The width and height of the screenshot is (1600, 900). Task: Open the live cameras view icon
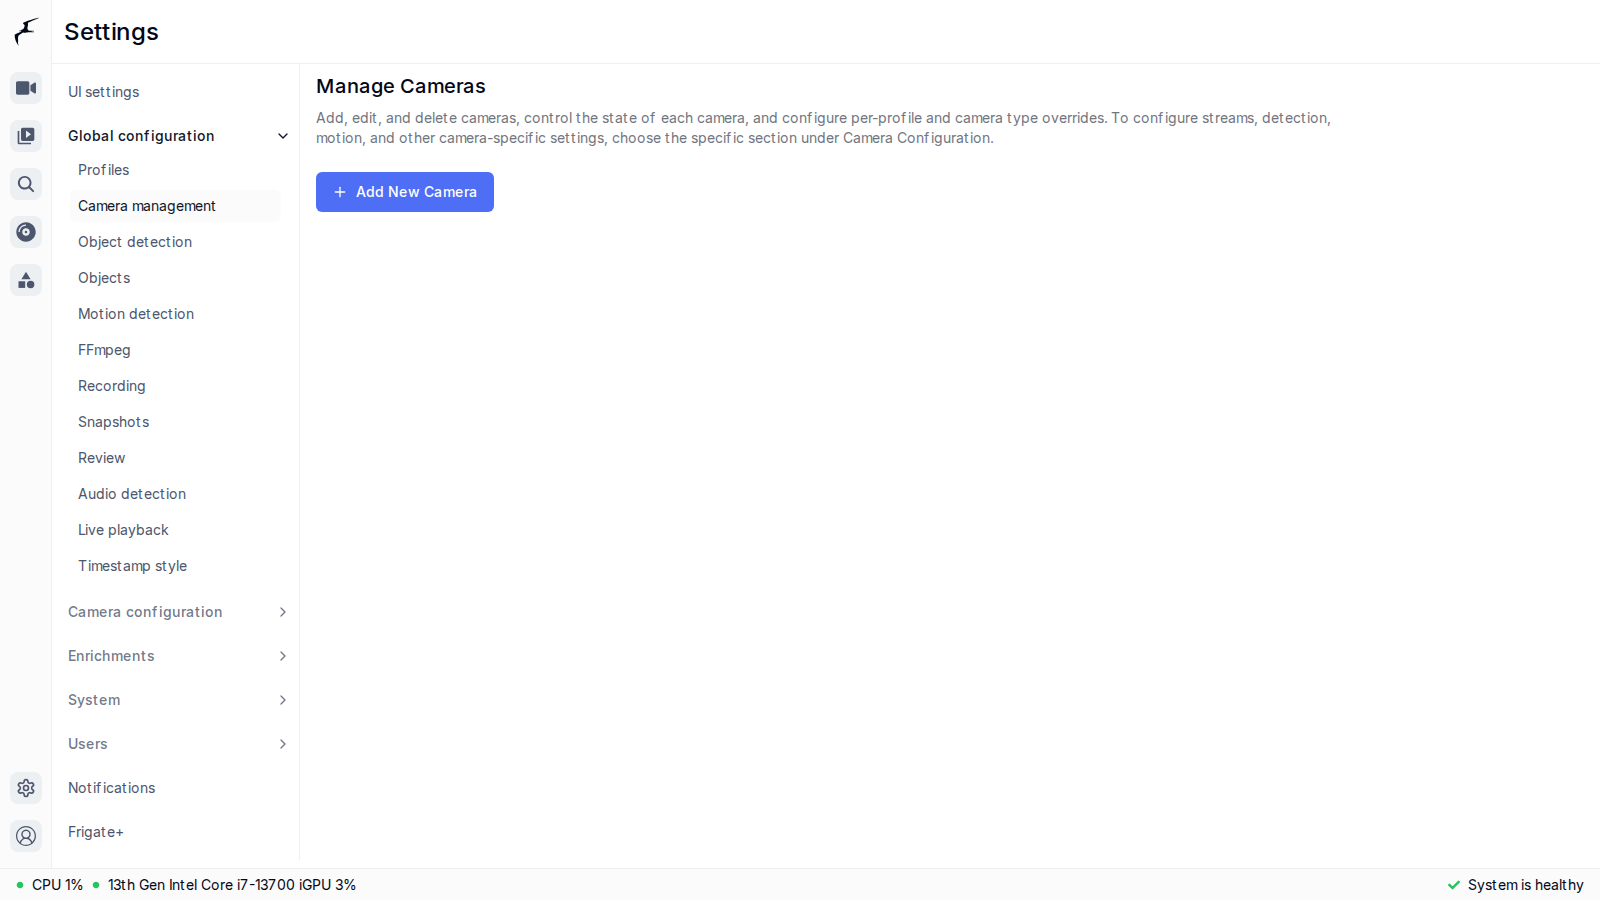pyautogui.click(x=26, y=88)
